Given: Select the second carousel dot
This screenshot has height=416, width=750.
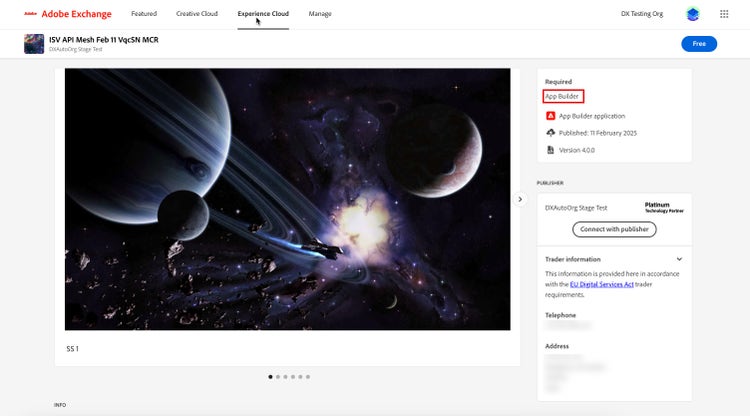Looking at the screenshot, I should [x=279, y=377].
